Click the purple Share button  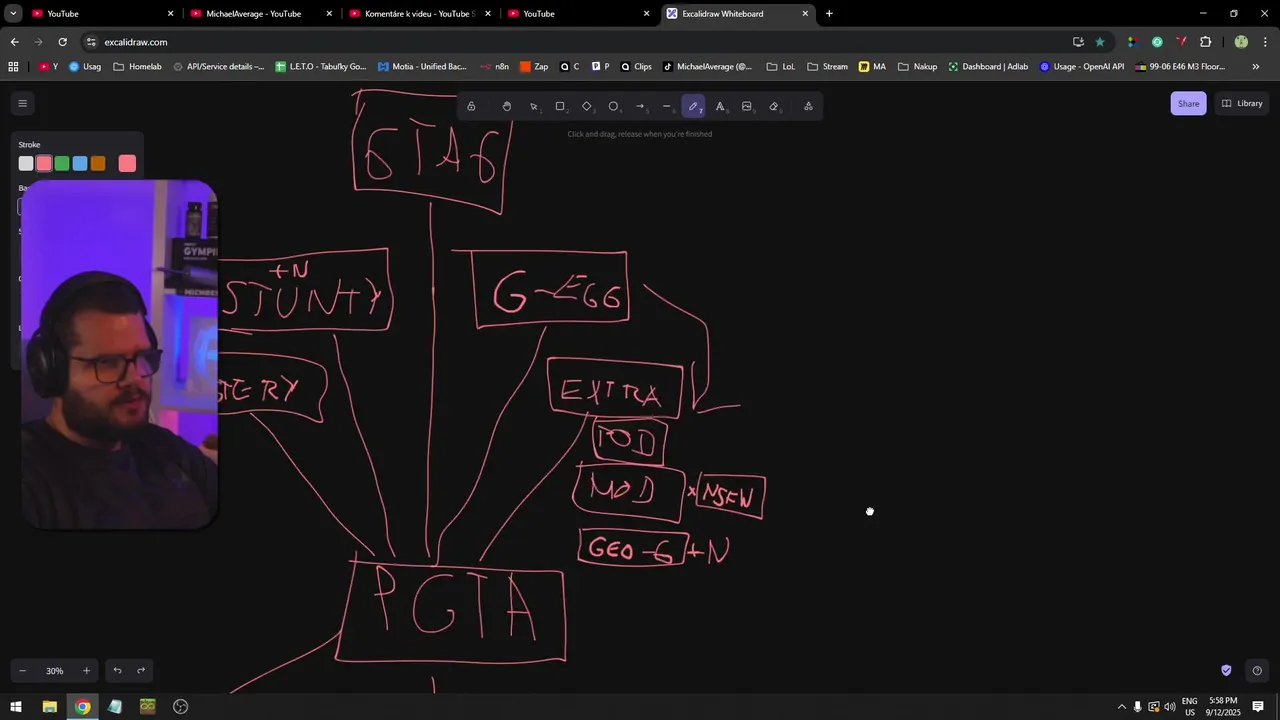1188,103
